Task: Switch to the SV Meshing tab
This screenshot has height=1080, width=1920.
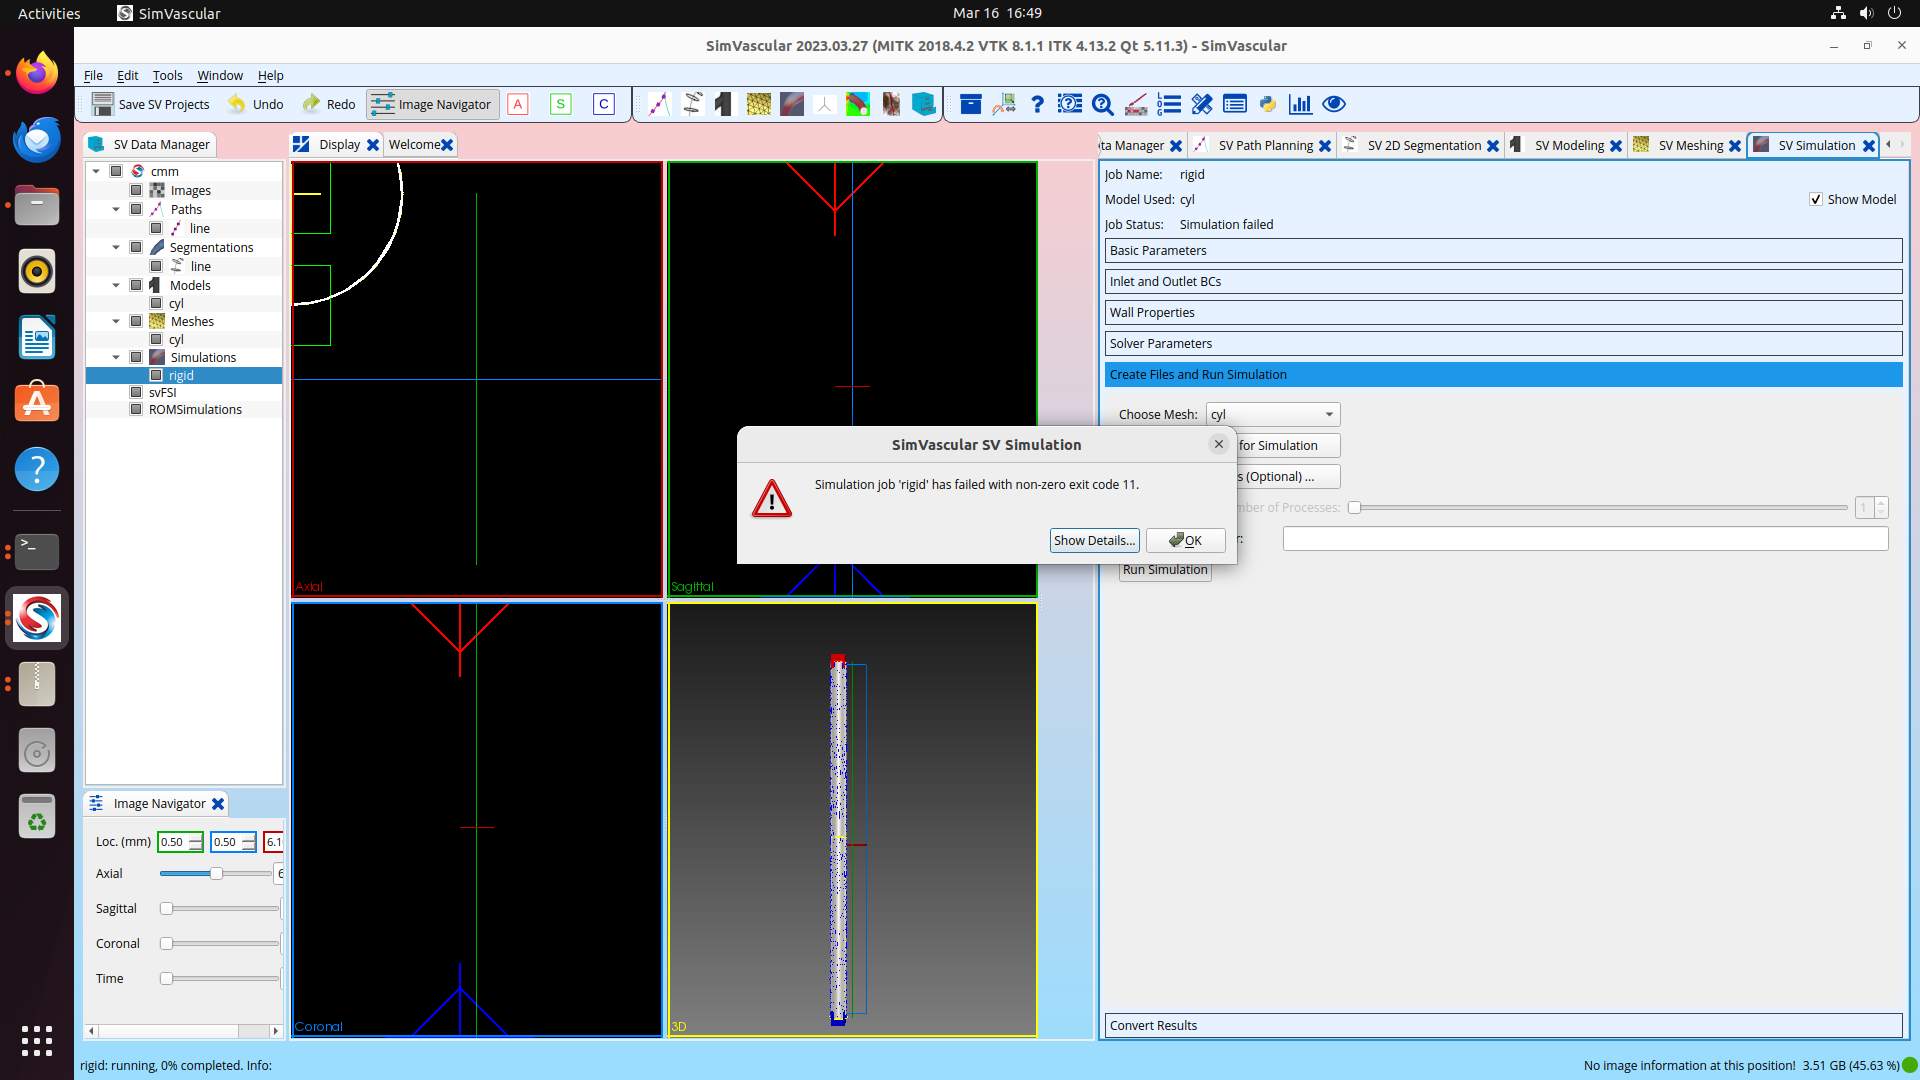Action: [x=1690, y=145]
